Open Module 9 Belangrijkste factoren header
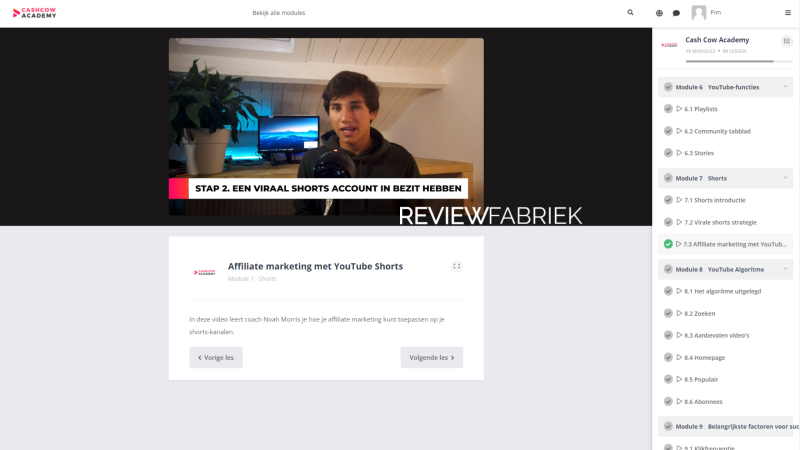800x450 pixels. (x=726, y=426)
